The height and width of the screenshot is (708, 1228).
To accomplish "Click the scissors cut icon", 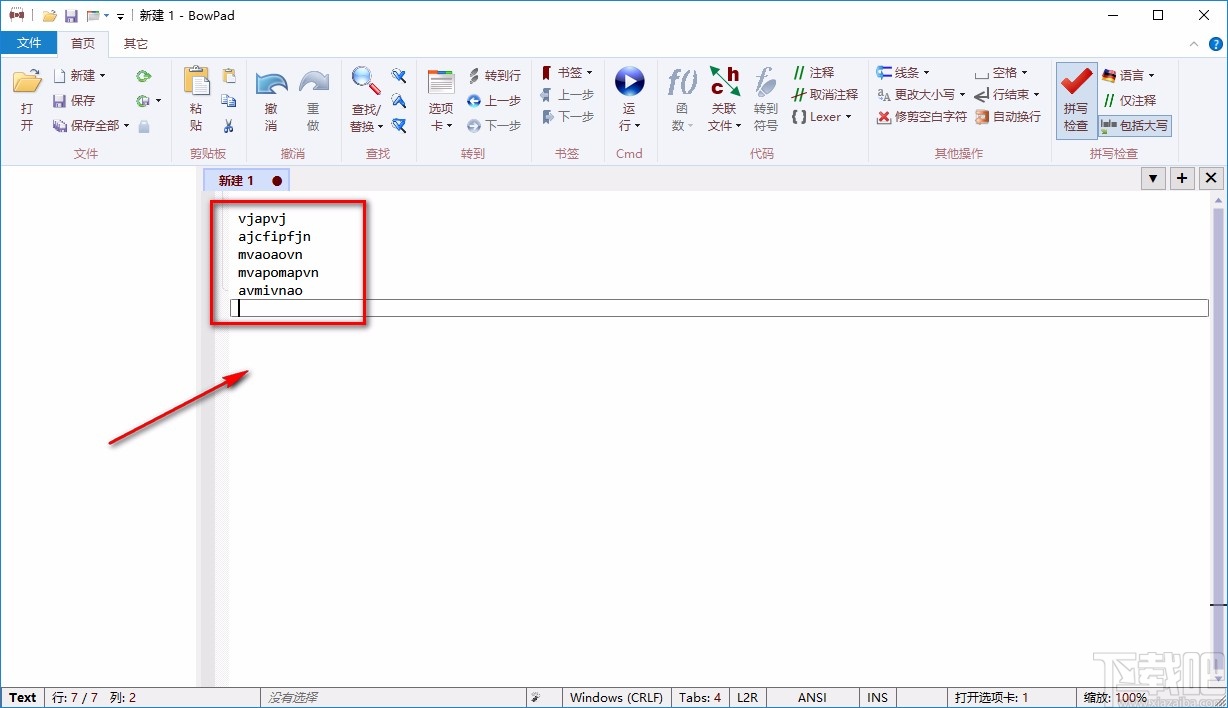I will click(x=229, y=126).
